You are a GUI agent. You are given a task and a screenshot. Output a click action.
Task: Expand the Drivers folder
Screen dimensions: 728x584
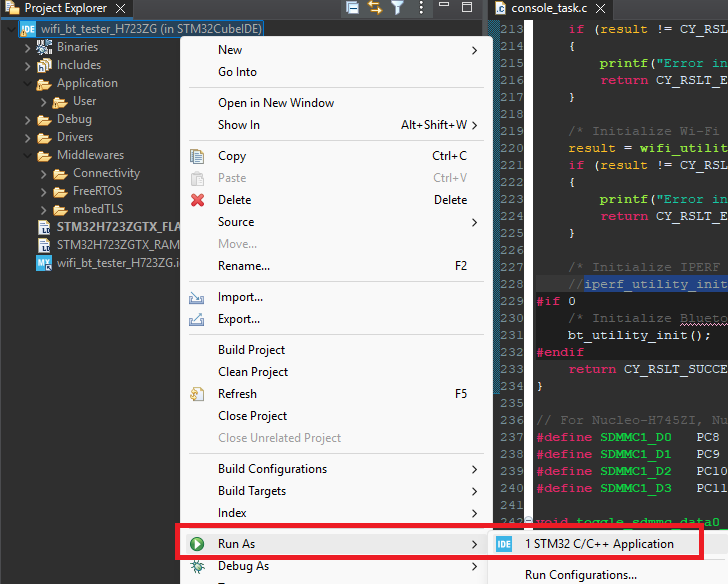pyautogui.click(x=29, y=137)
